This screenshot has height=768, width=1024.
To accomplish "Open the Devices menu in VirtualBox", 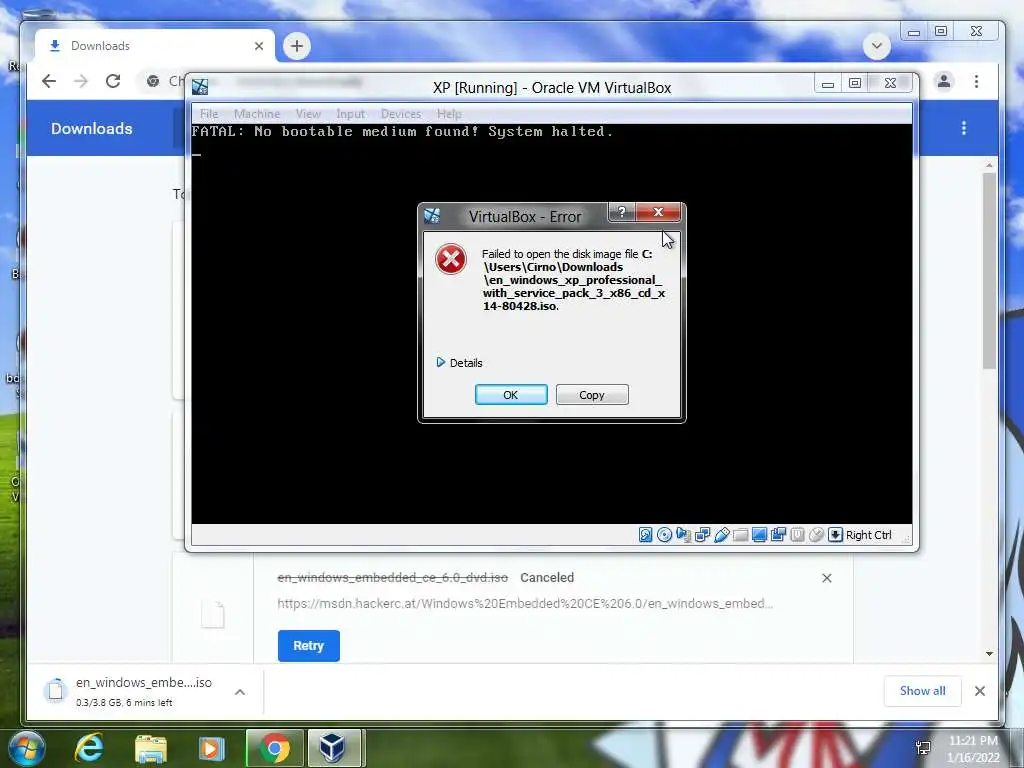I will pos(401,114).
